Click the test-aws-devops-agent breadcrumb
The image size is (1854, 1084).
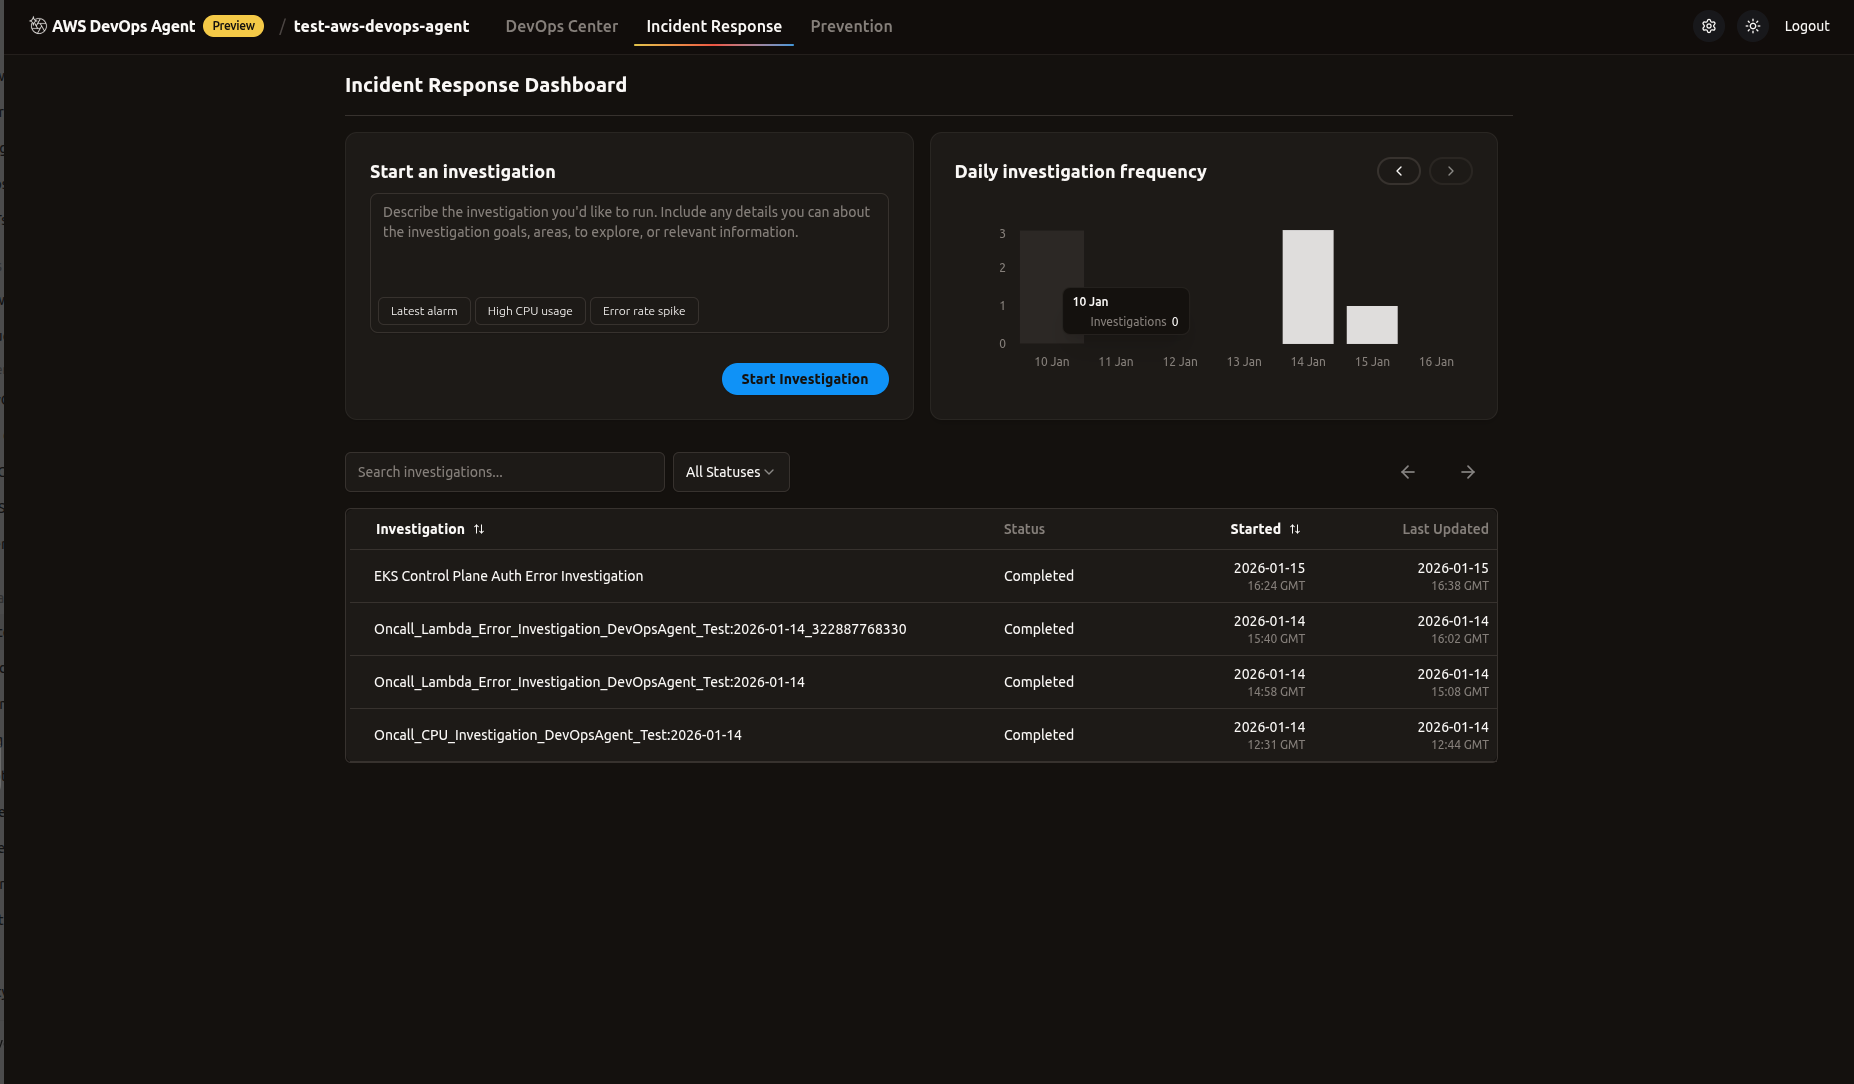tap(381, 26)
